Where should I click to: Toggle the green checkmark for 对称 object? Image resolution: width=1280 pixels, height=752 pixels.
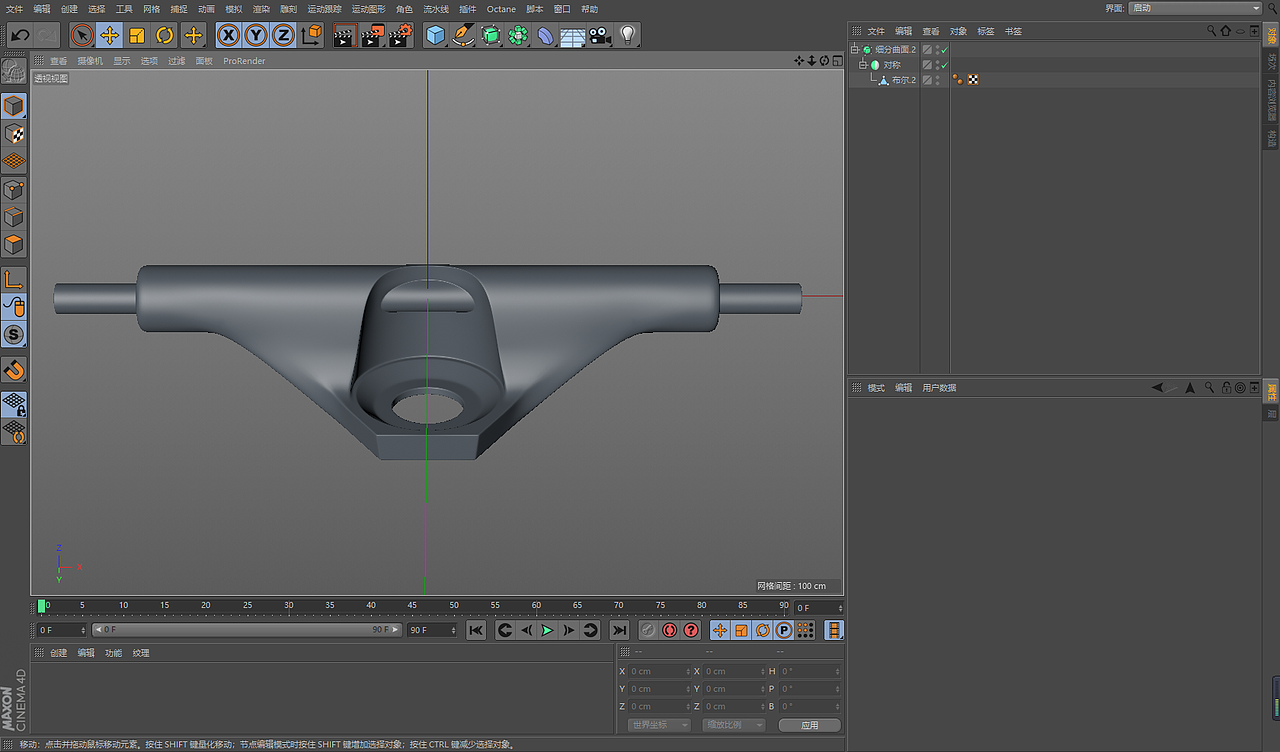point(944,65)
